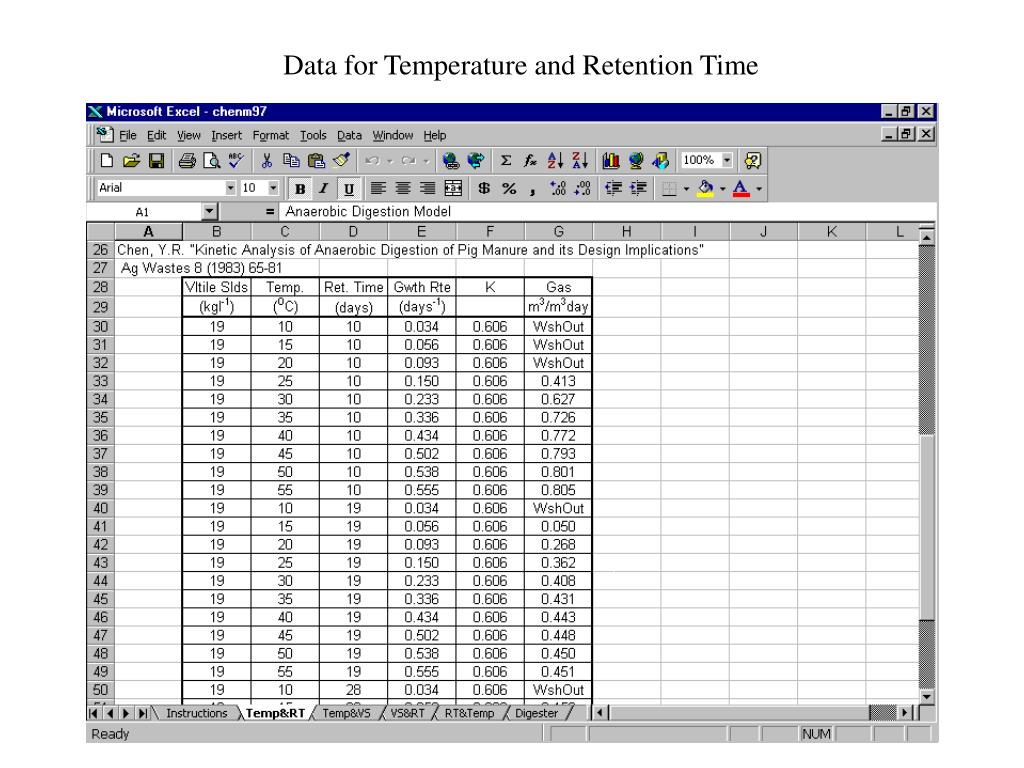Click the Increase Decimal icon
Viewport: 1024px width, 768px height.
point(558,189)
